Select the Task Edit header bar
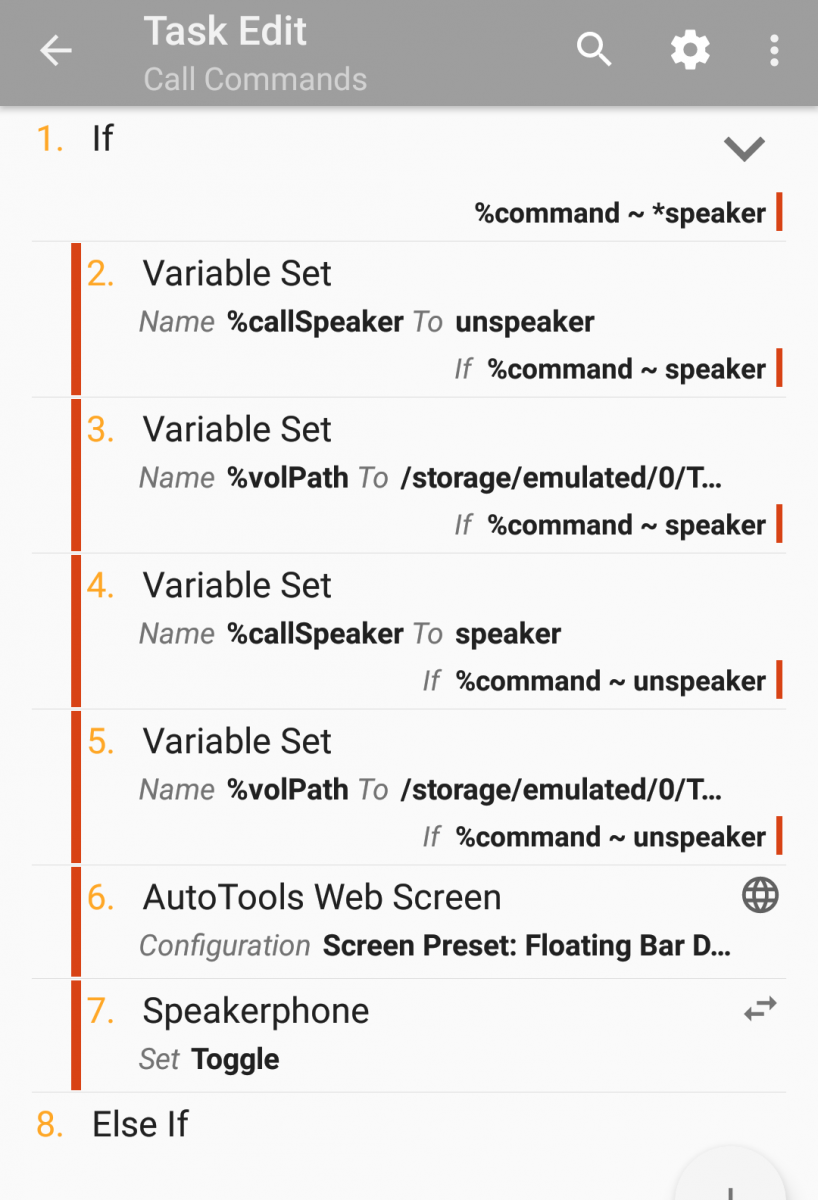The image size is (818, 1200). point(225,31)
